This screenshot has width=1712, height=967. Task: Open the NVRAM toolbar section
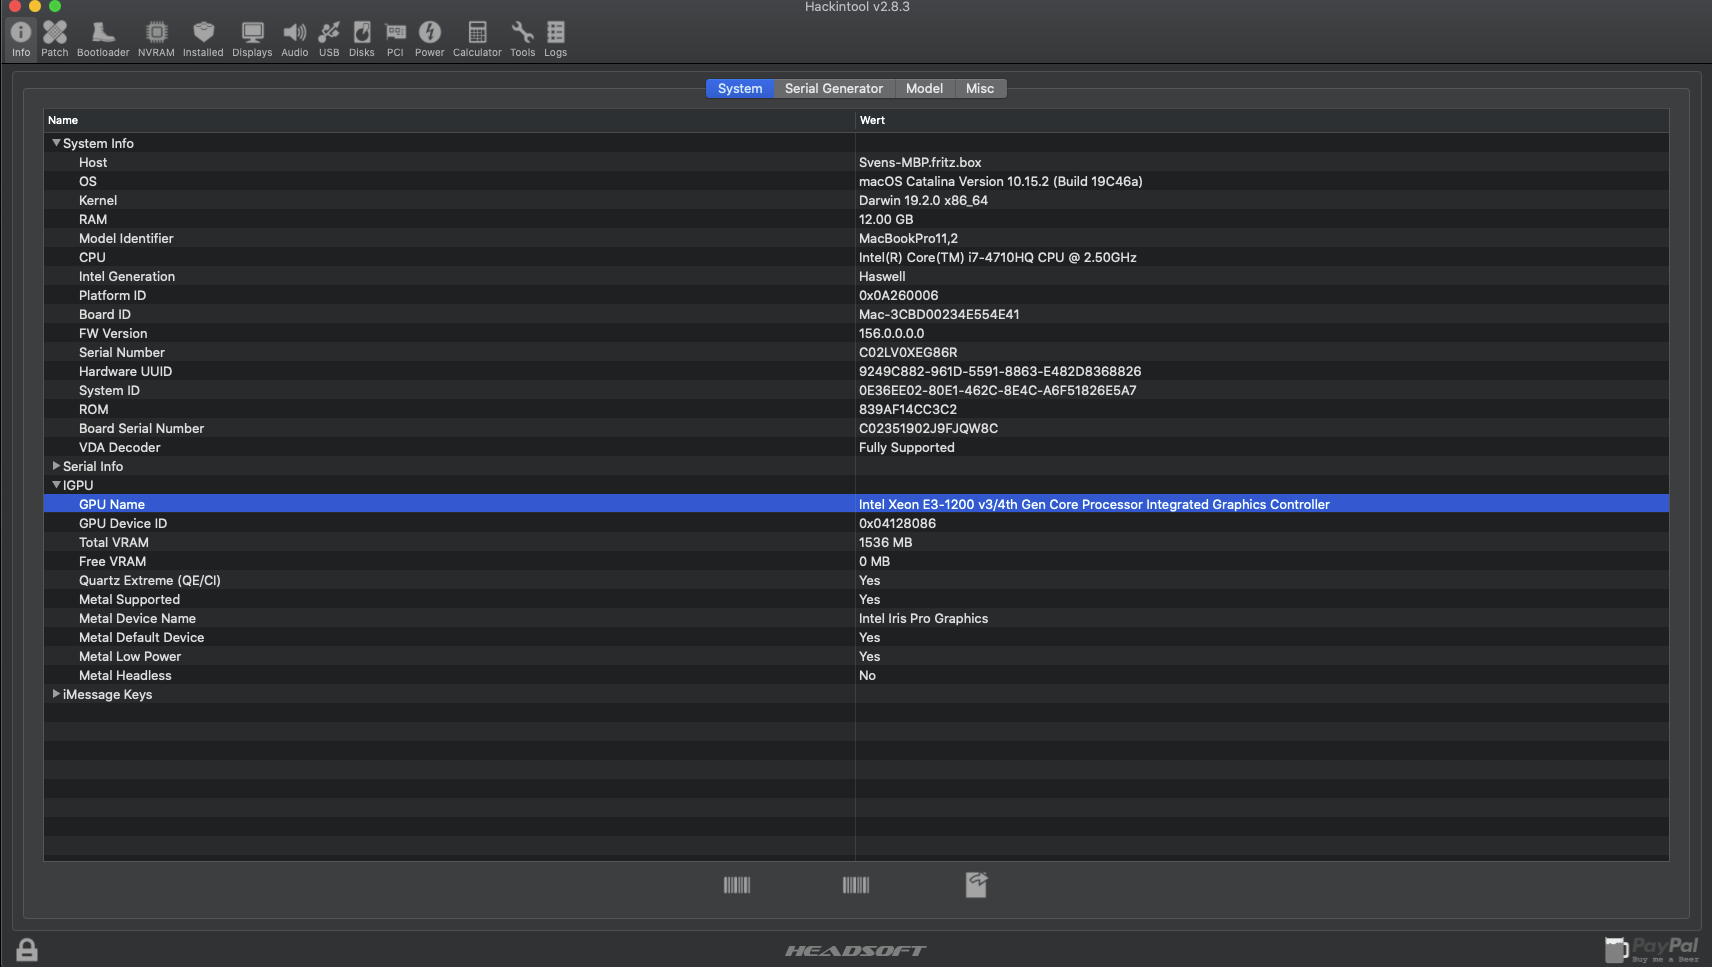(x=156, y=39)
